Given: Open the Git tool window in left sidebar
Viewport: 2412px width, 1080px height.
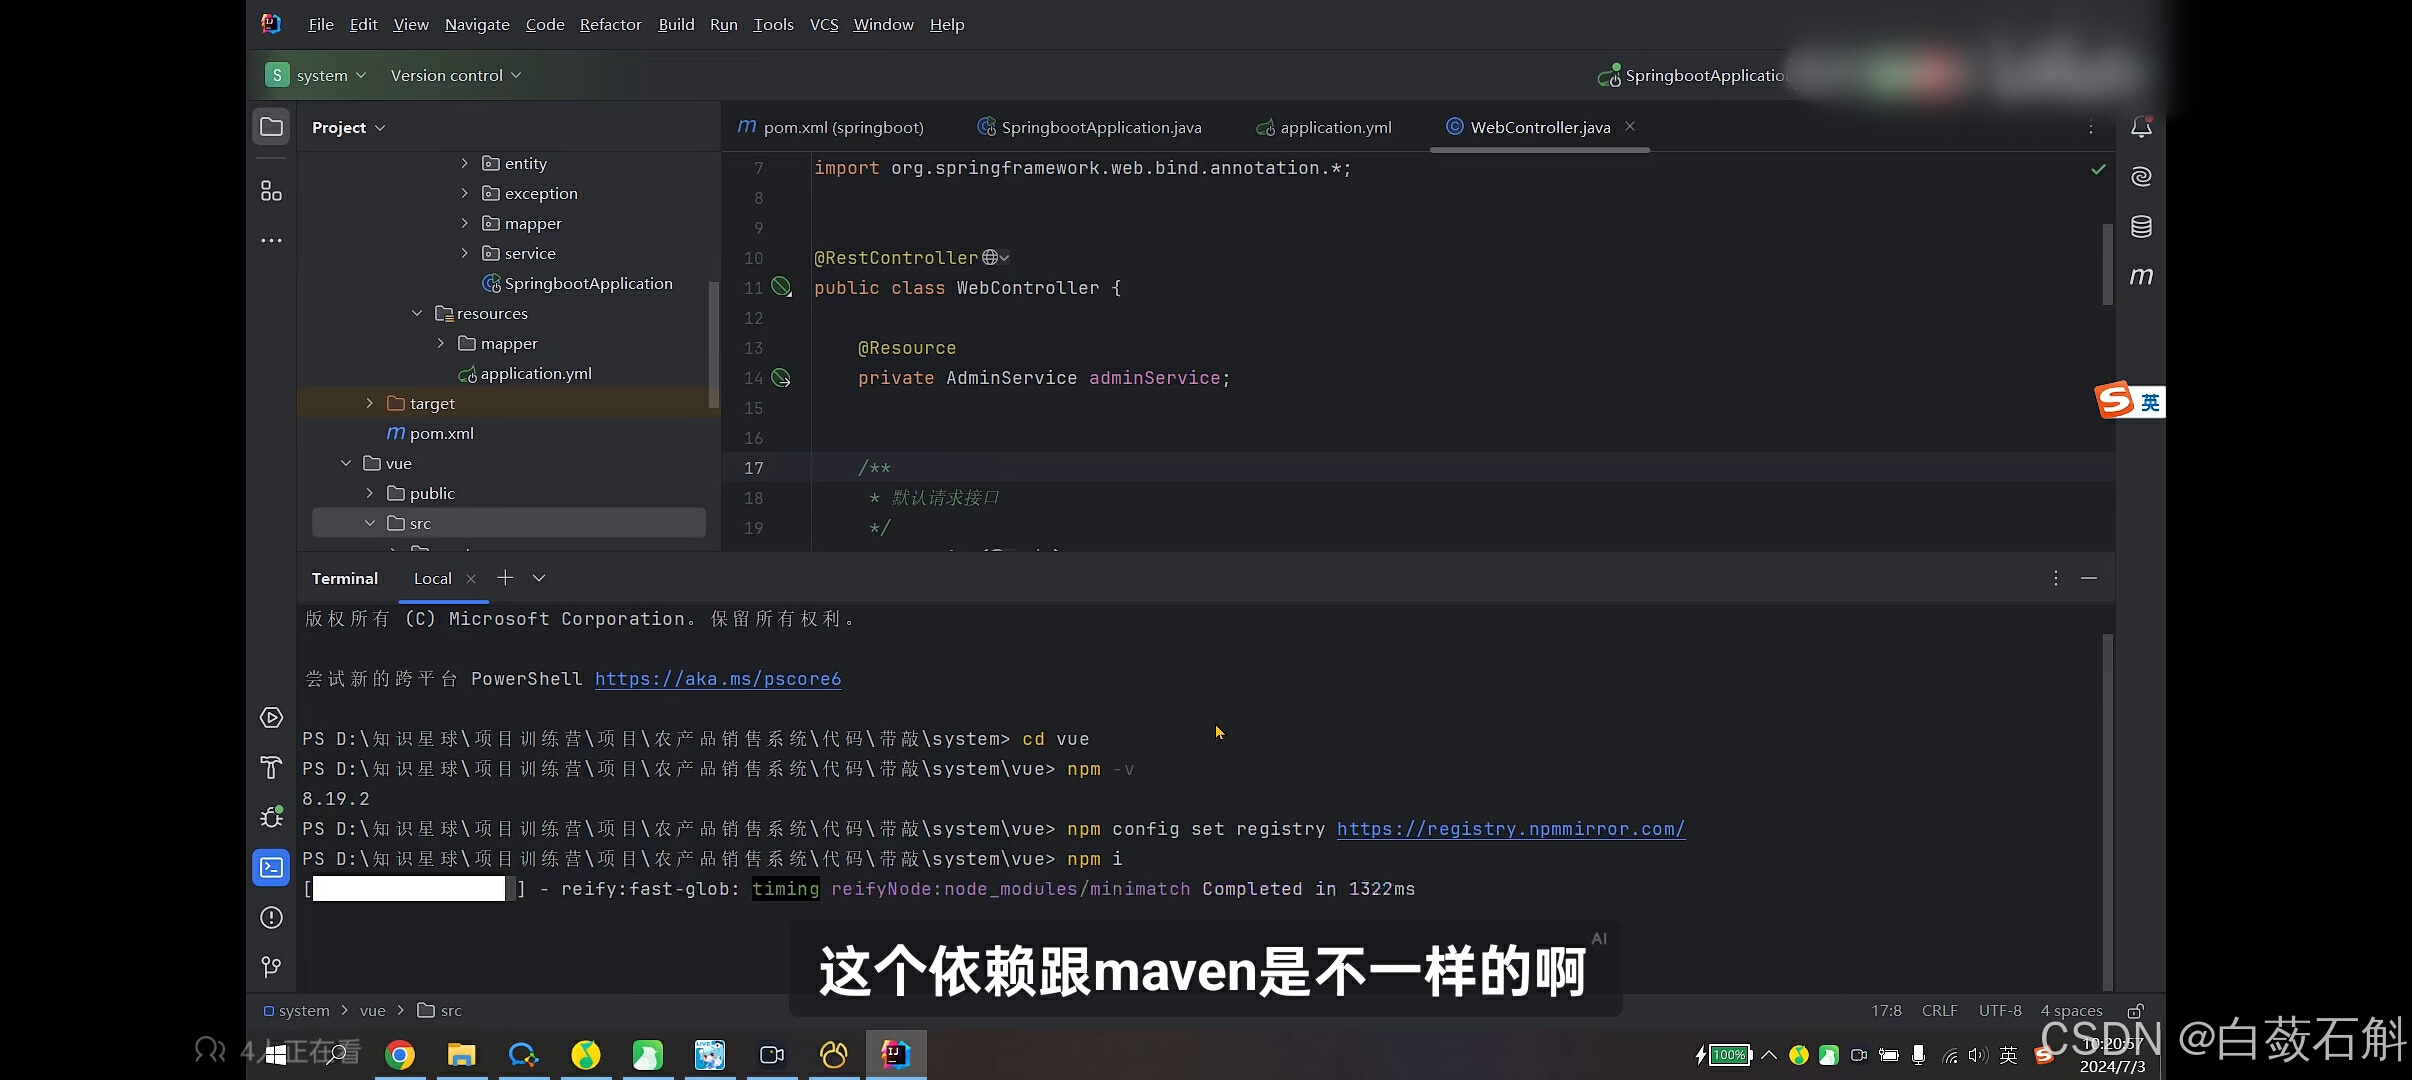Looking at the screenshot, I should (x=271, y=967).
